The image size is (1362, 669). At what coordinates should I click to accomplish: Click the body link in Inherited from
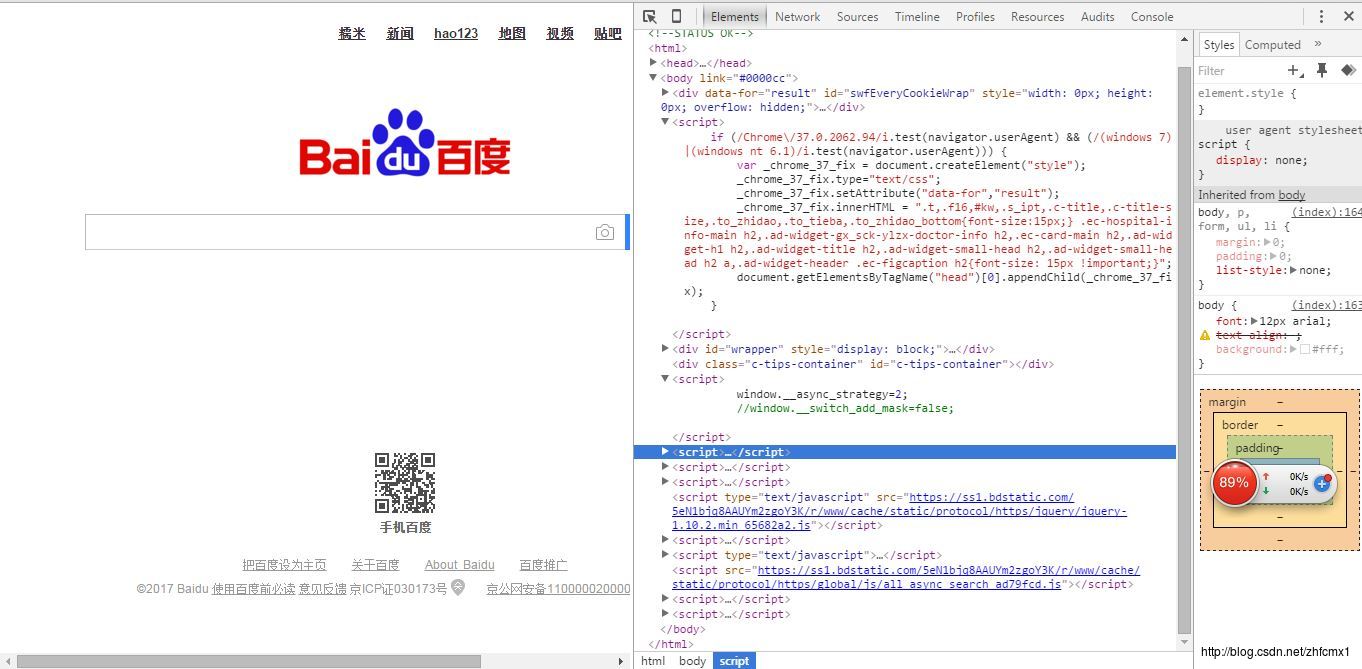(1291, 195)
